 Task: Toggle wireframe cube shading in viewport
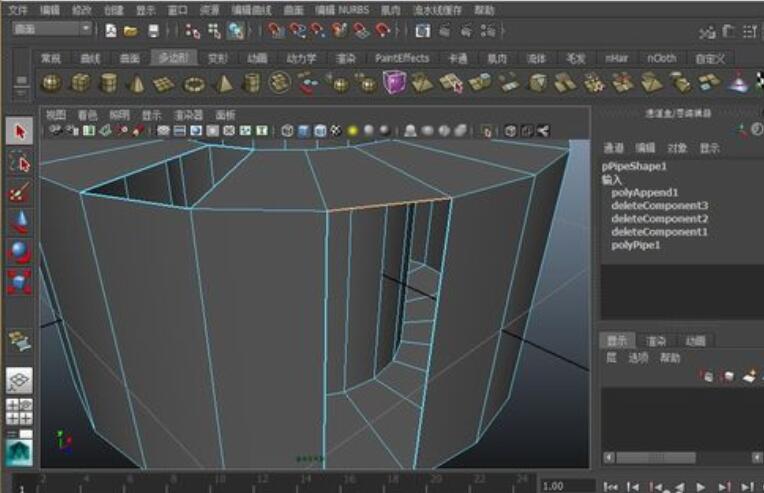pyautogui.click(x=288, y=131)
